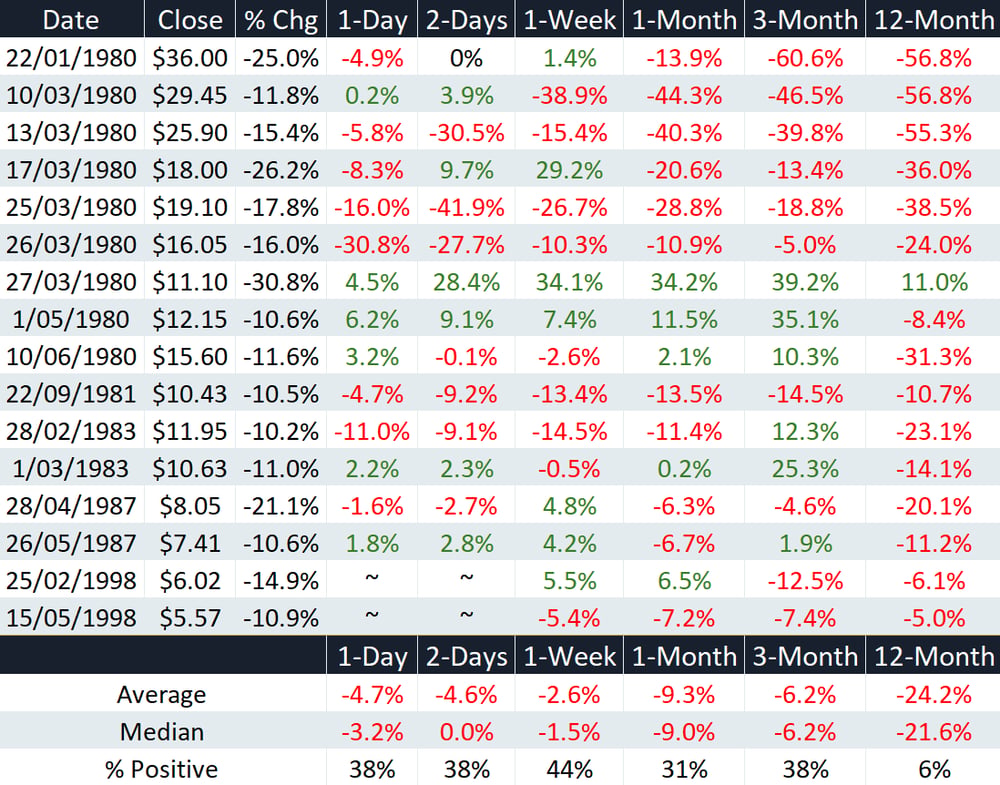The width and height of the screenshot is (1000, 785).
Task: Click the Date column header
Action: [x=71, y=20]
